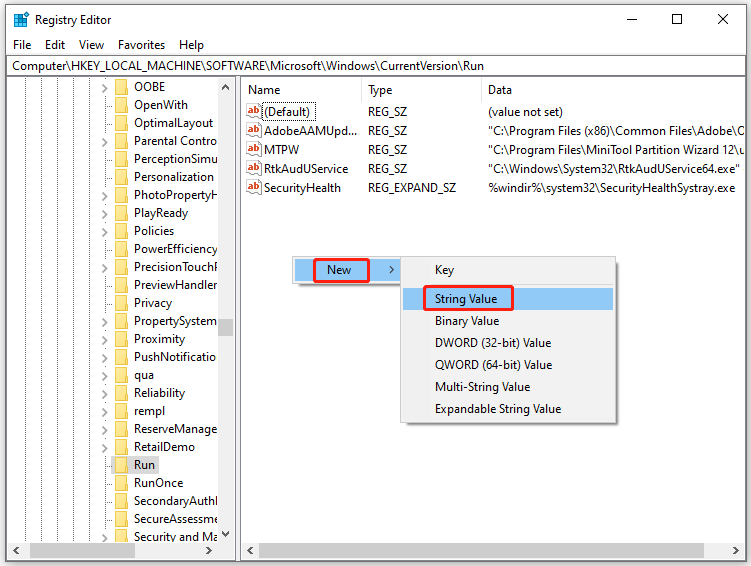
Task: Click the Policies folder icon
Action: pos(121,231)
